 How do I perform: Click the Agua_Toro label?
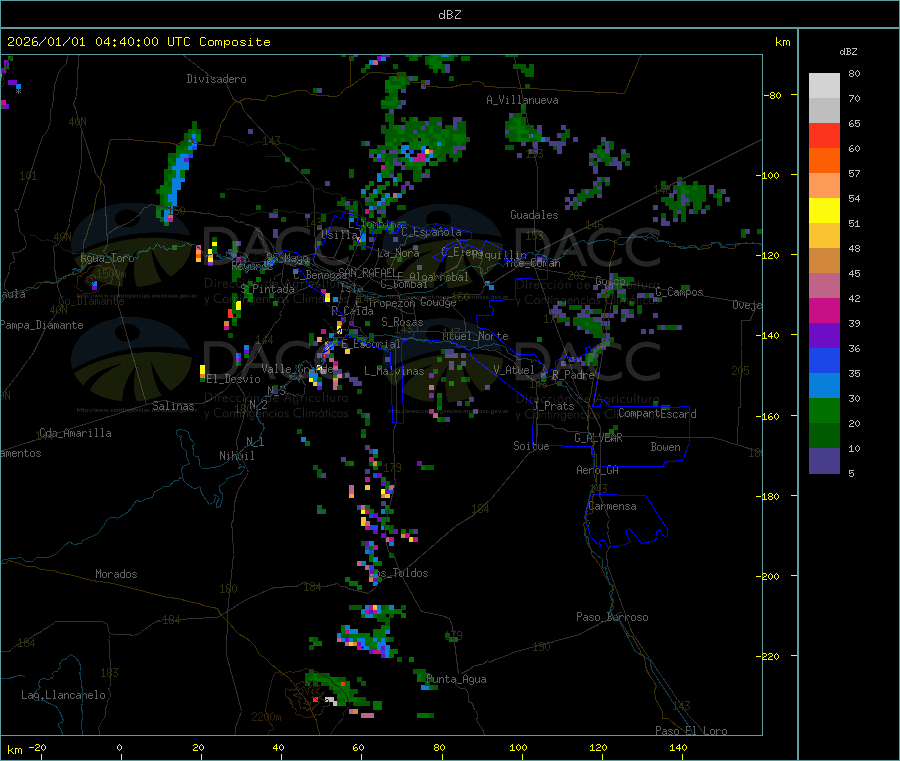pos(107,258)
